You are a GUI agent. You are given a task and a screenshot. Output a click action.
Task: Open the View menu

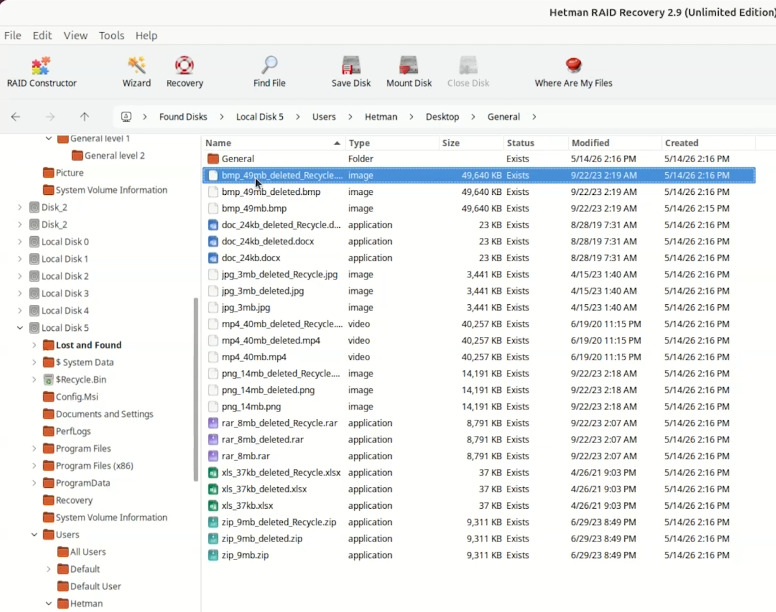(75, 36)
